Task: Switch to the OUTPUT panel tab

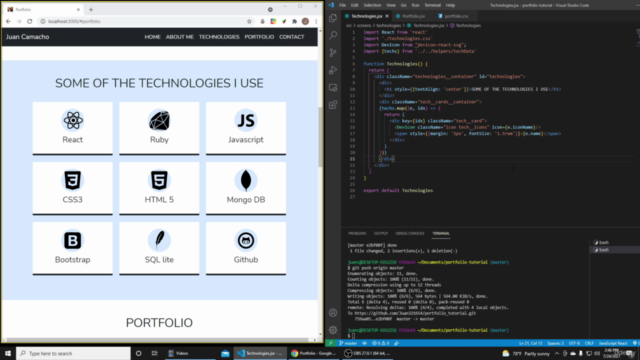Action: click(x=381, y=233)
